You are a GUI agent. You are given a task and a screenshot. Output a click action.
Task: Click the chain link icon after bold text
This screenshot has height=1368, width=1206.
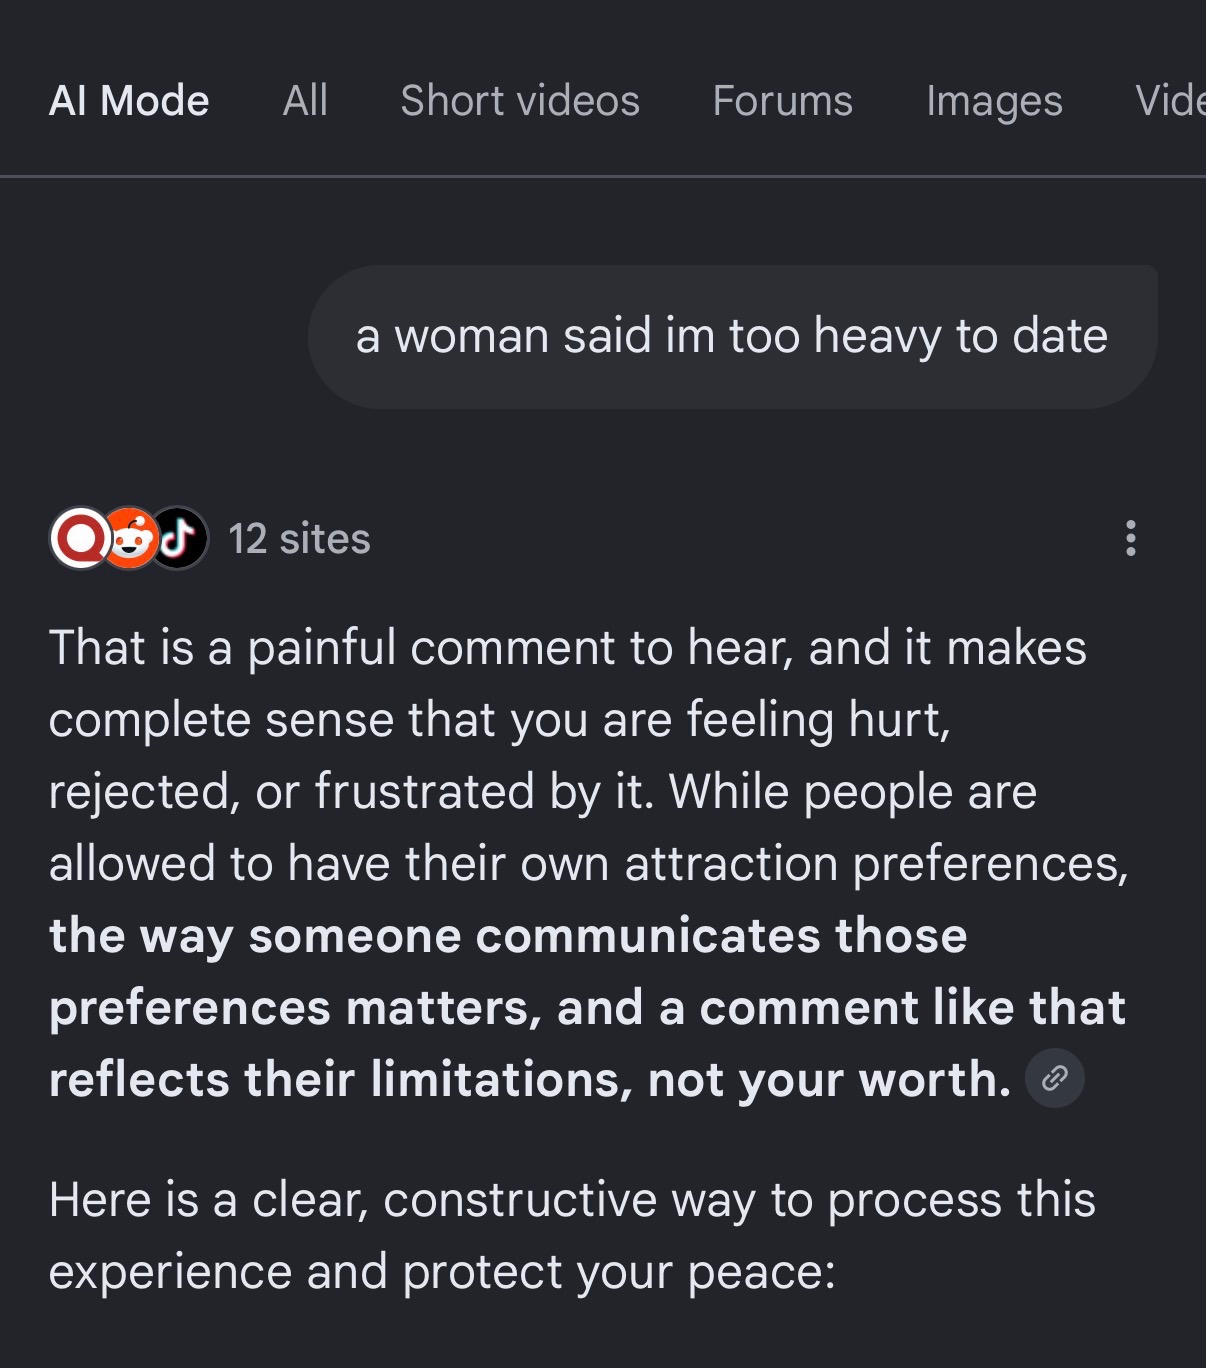coord(1055,1078)
